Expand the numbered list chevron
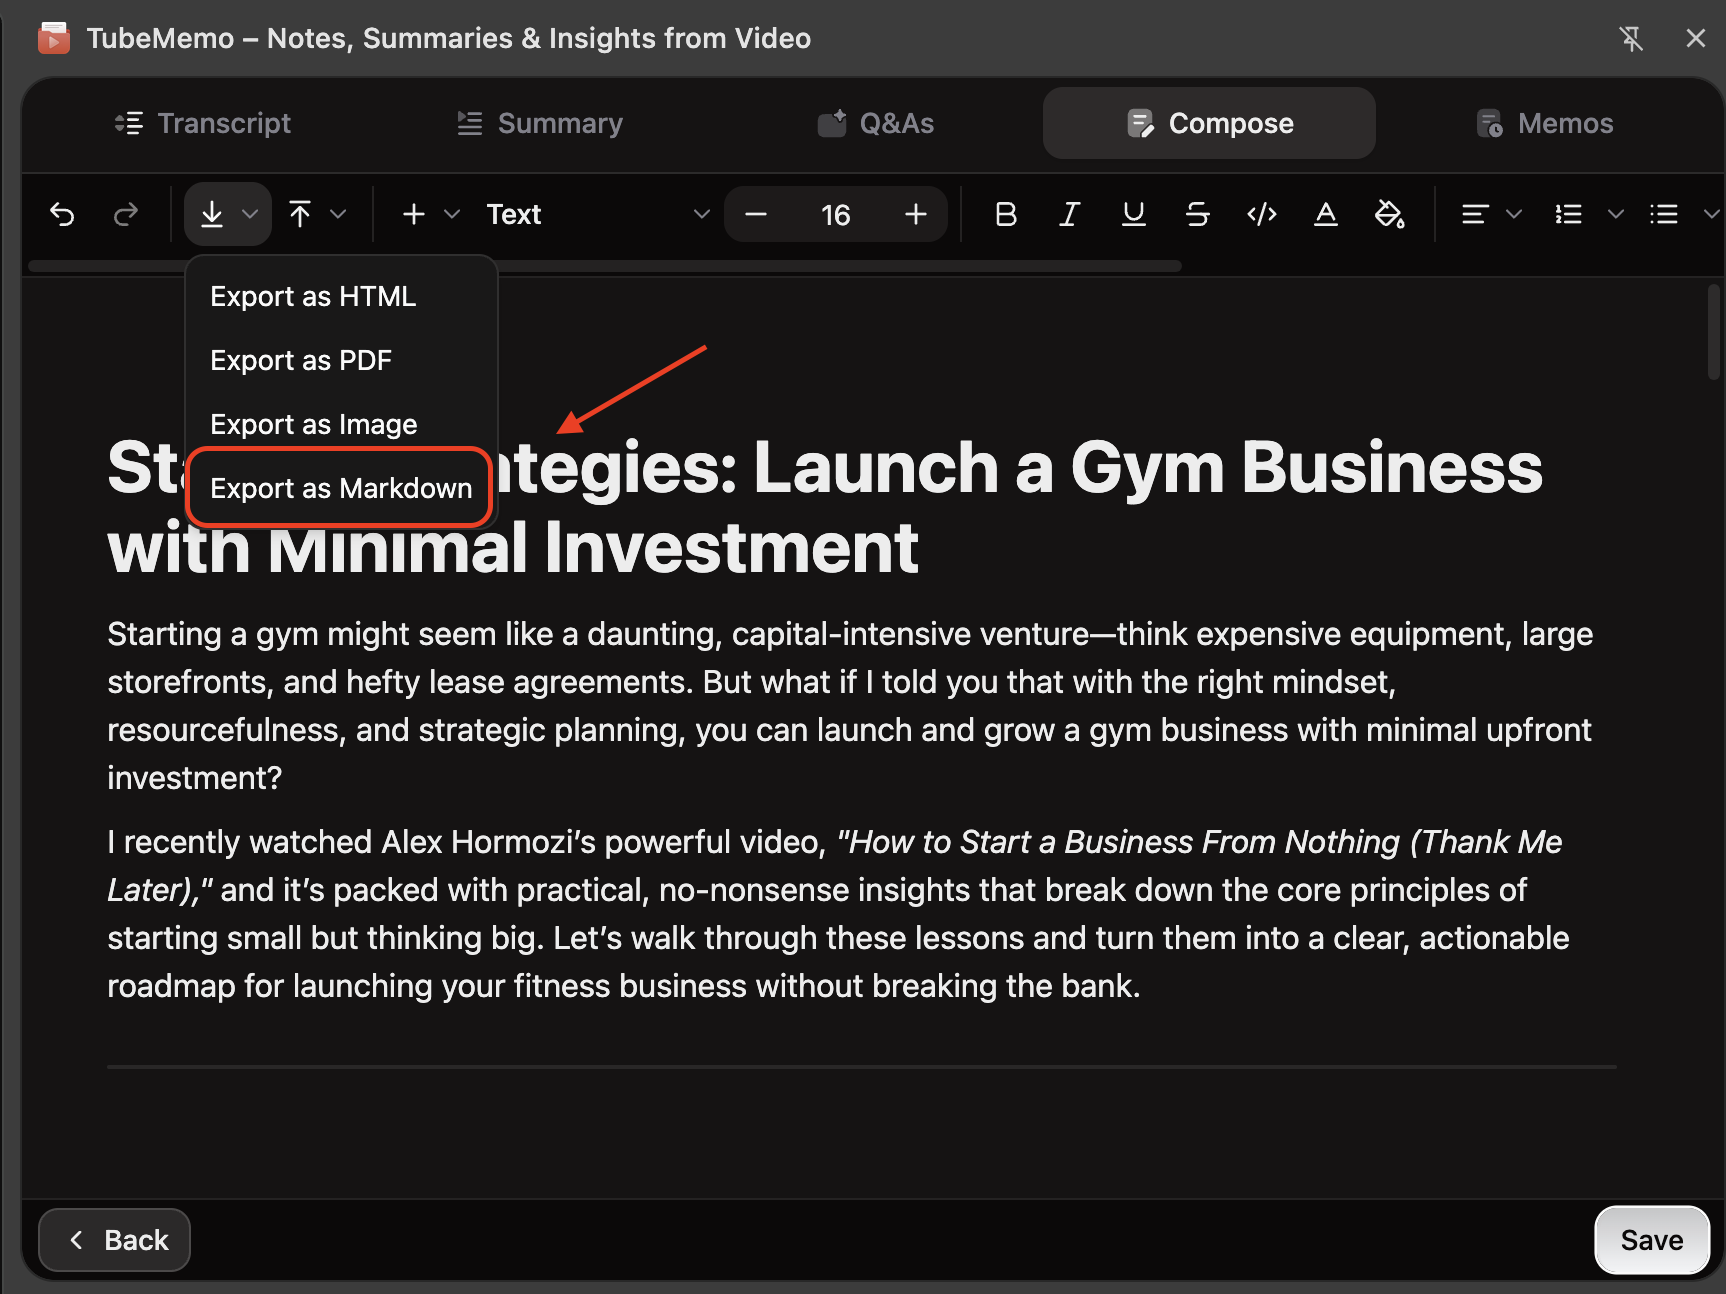1726x1294 pixels. 1616,214
